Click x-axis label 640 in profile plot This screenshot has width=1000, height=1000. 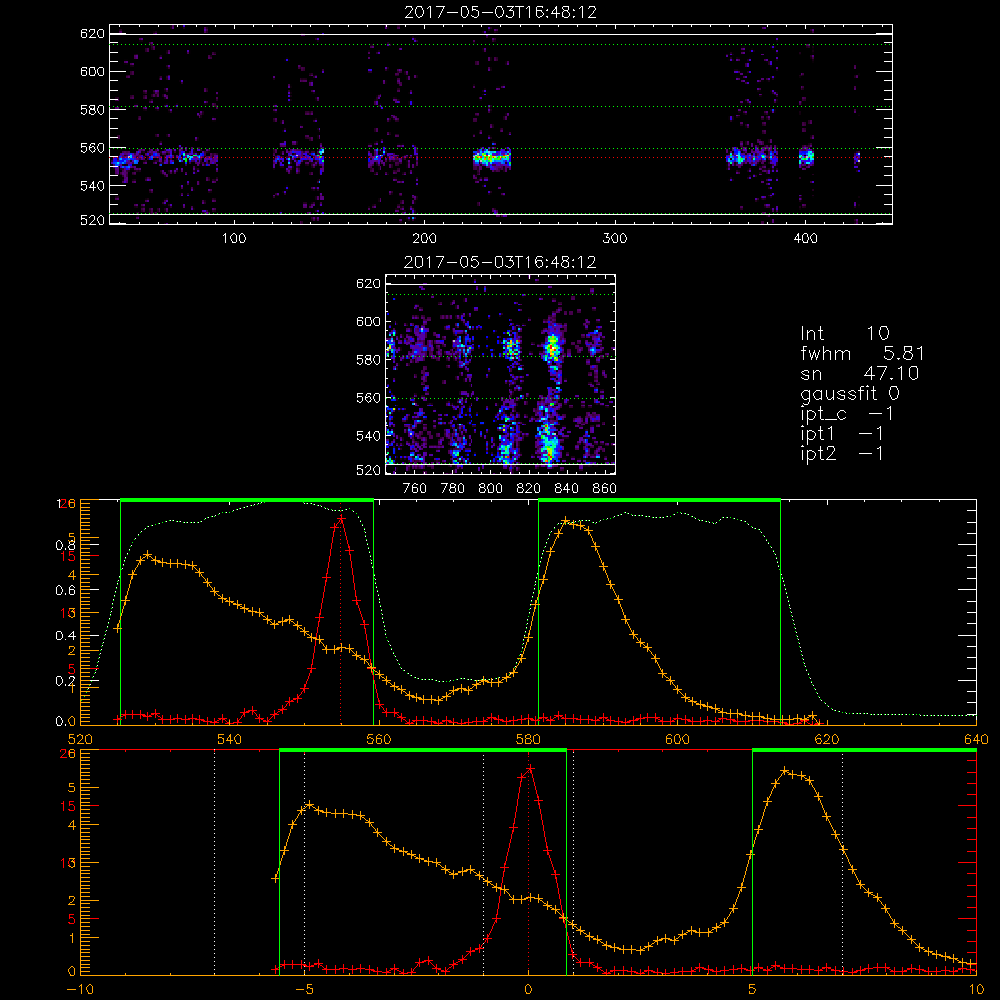[976, 739]
